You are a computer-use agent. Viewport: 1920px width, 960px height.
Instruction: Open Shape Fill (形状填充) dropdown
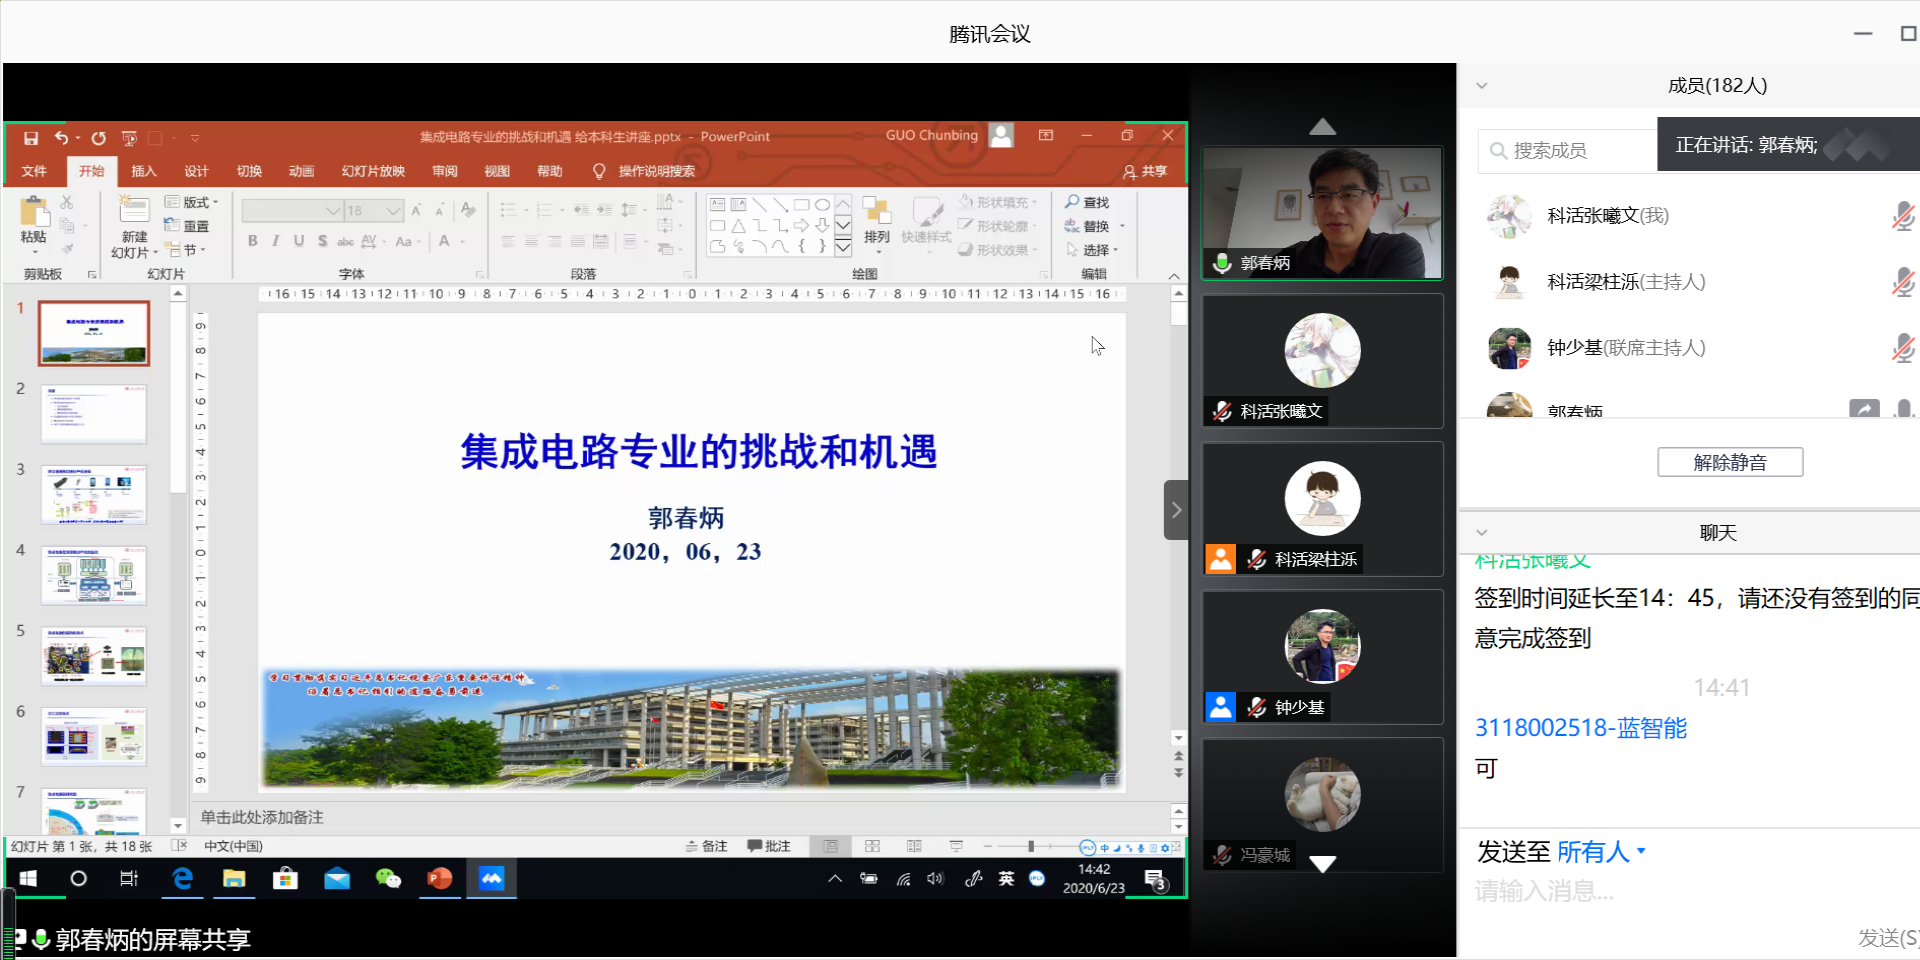coord(997,202)
